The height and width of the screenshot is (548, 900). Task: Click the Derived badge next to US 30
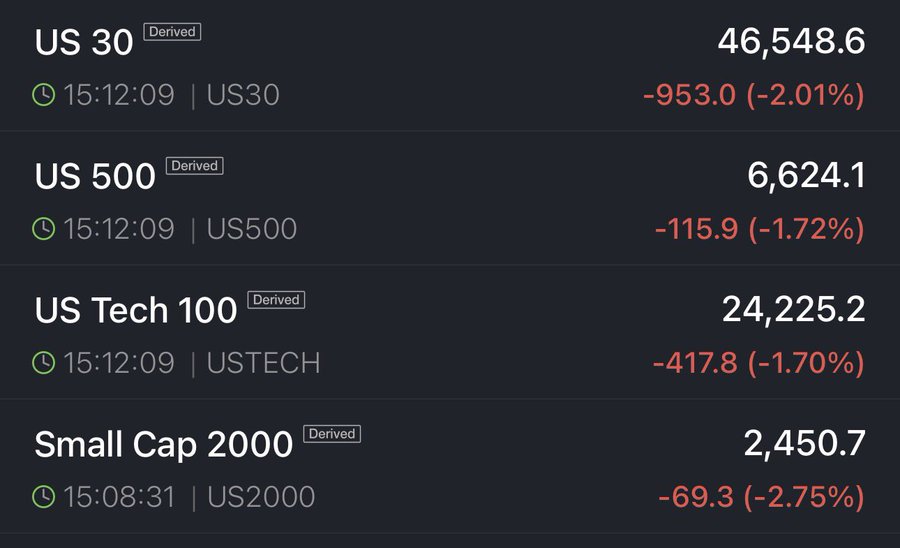click(173, 32)
